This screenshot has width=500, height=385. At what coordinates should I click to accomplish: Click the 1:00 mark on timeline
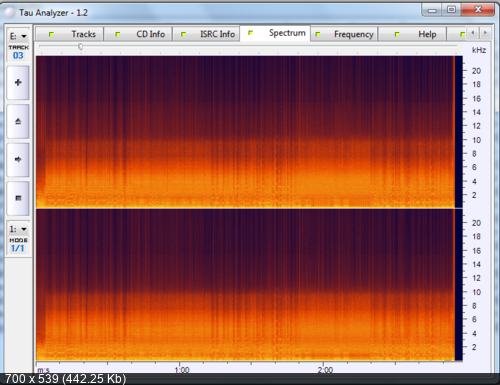[x=182, y=370]
